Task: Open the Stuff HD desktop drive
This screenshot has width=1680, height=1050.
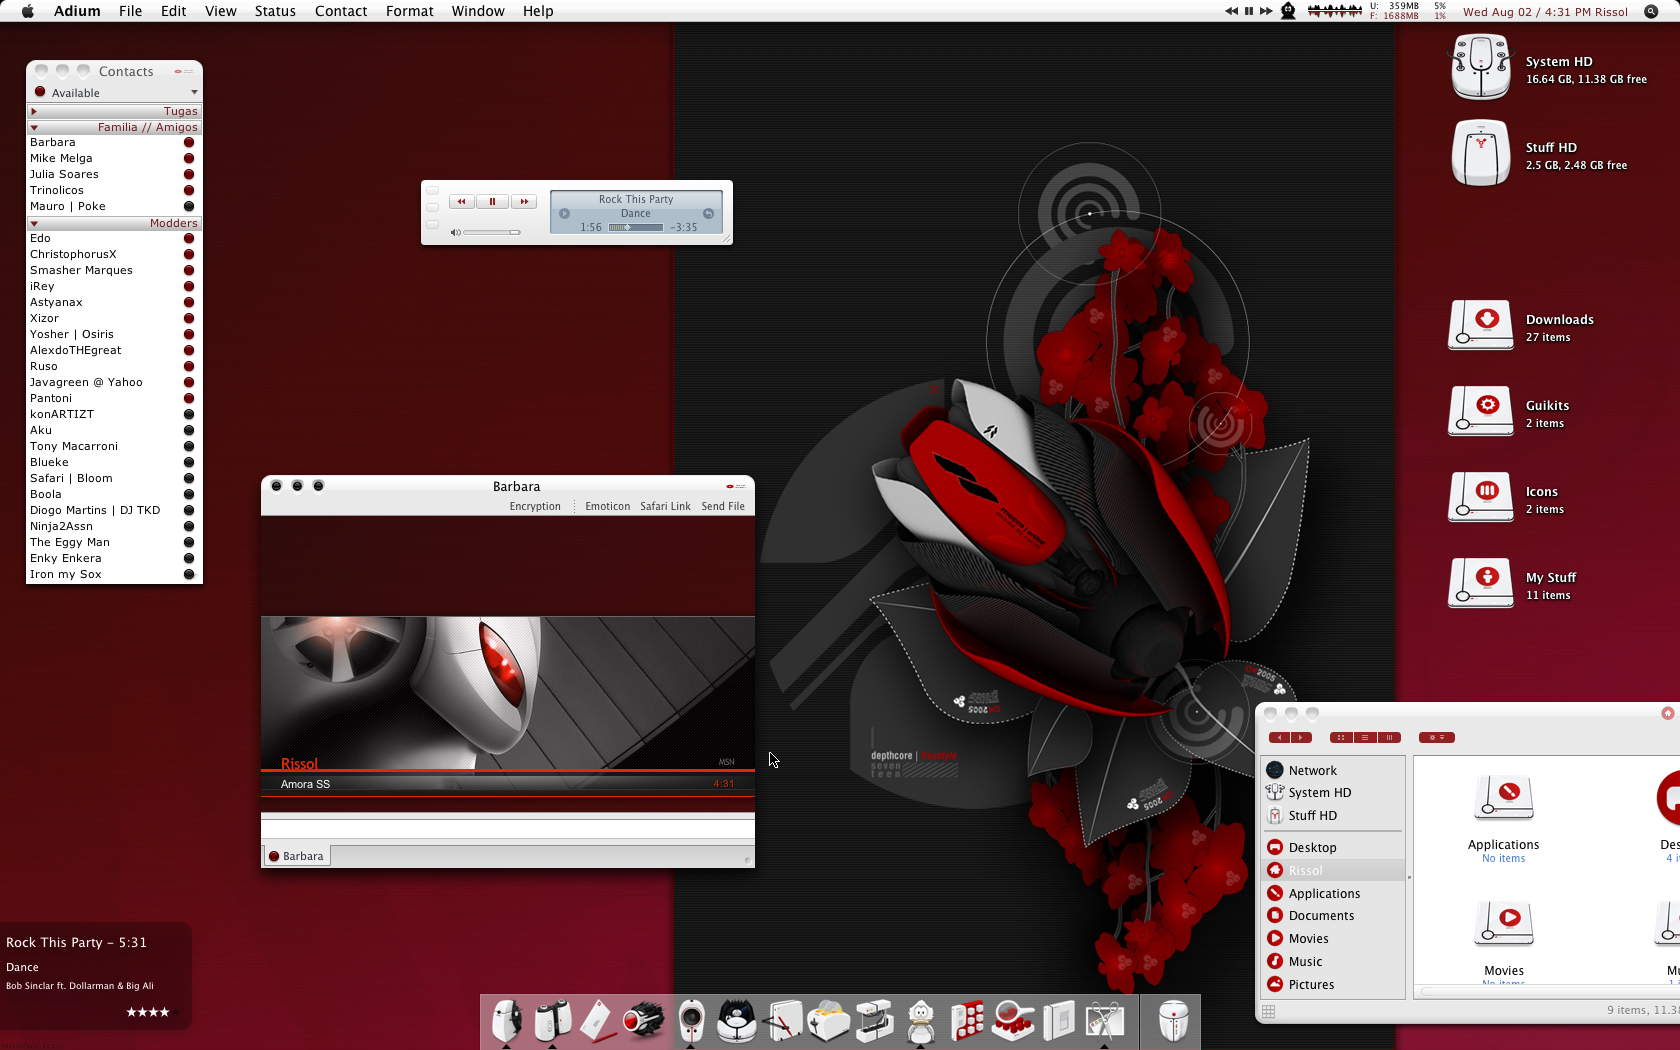Action: 1481,153
